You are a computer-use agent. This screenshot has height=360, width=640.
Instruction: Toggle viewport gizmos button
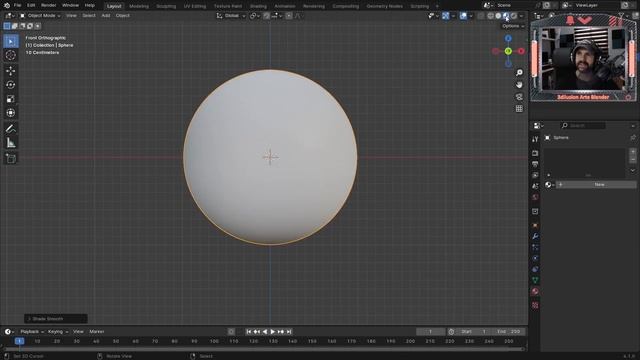[446, 16]
